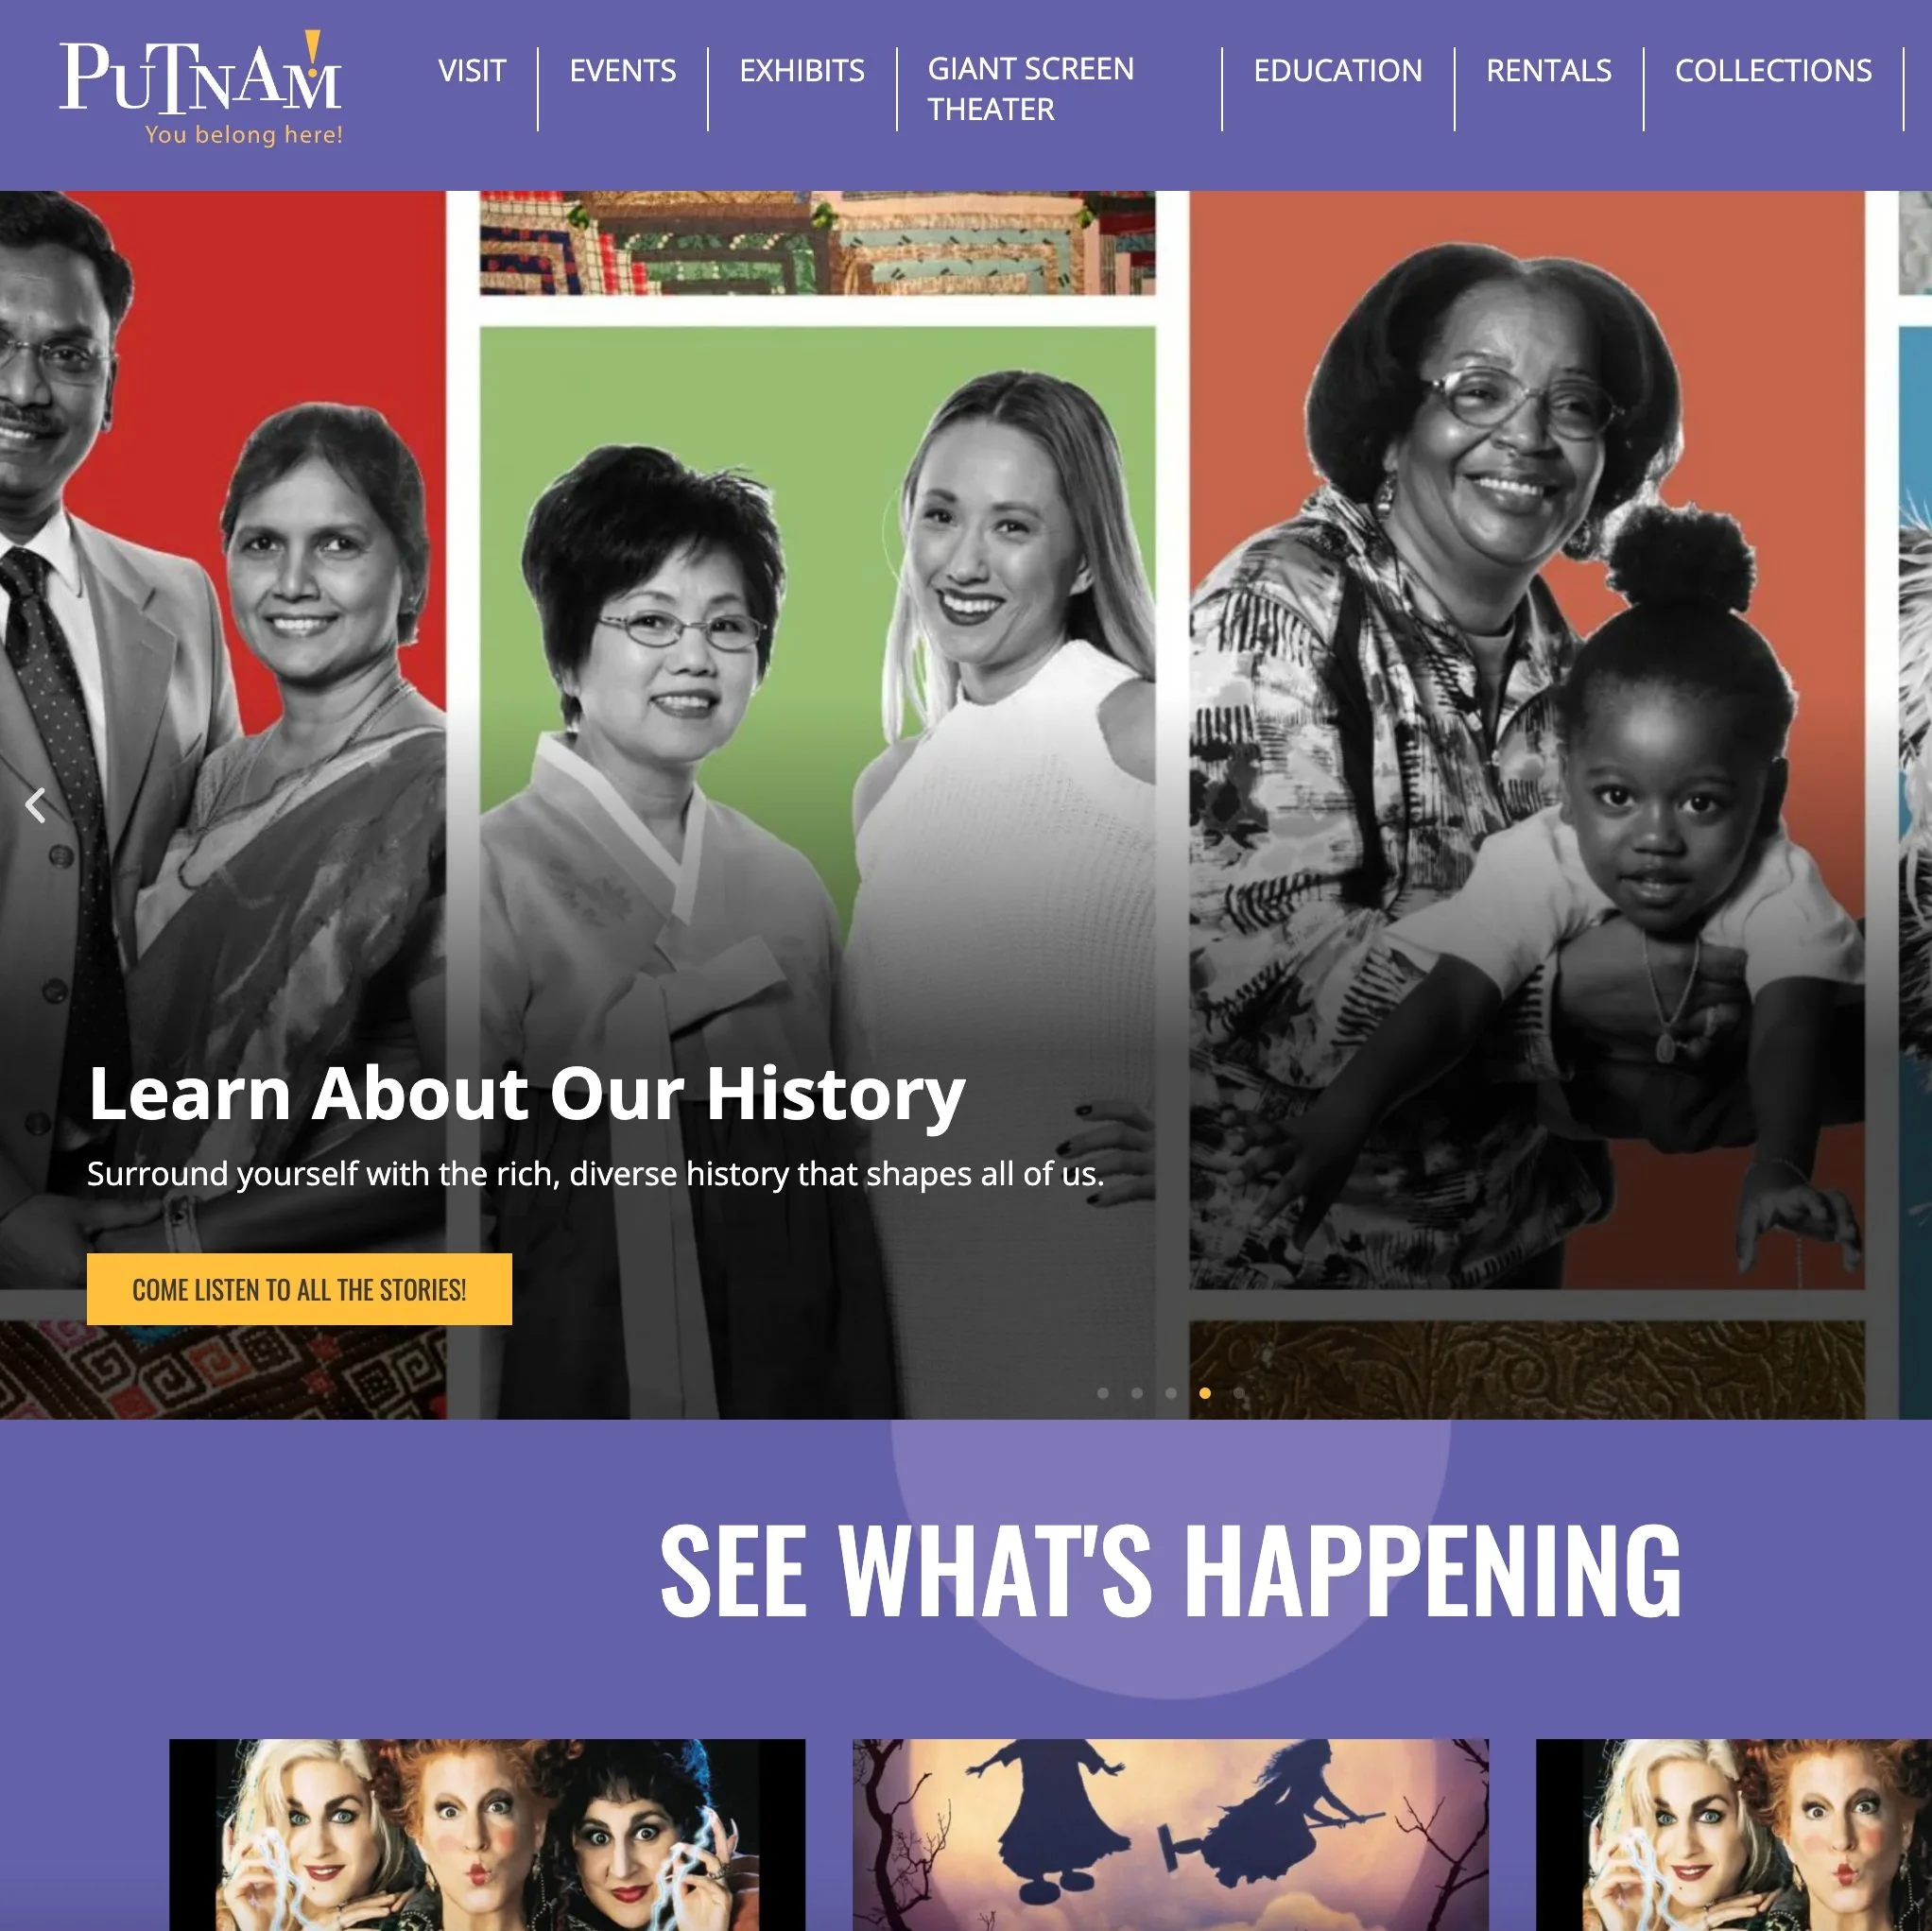Click the Come Listen To All The Stories button
This screenshot has width=1932, height=1931.
pos(299,1289)
